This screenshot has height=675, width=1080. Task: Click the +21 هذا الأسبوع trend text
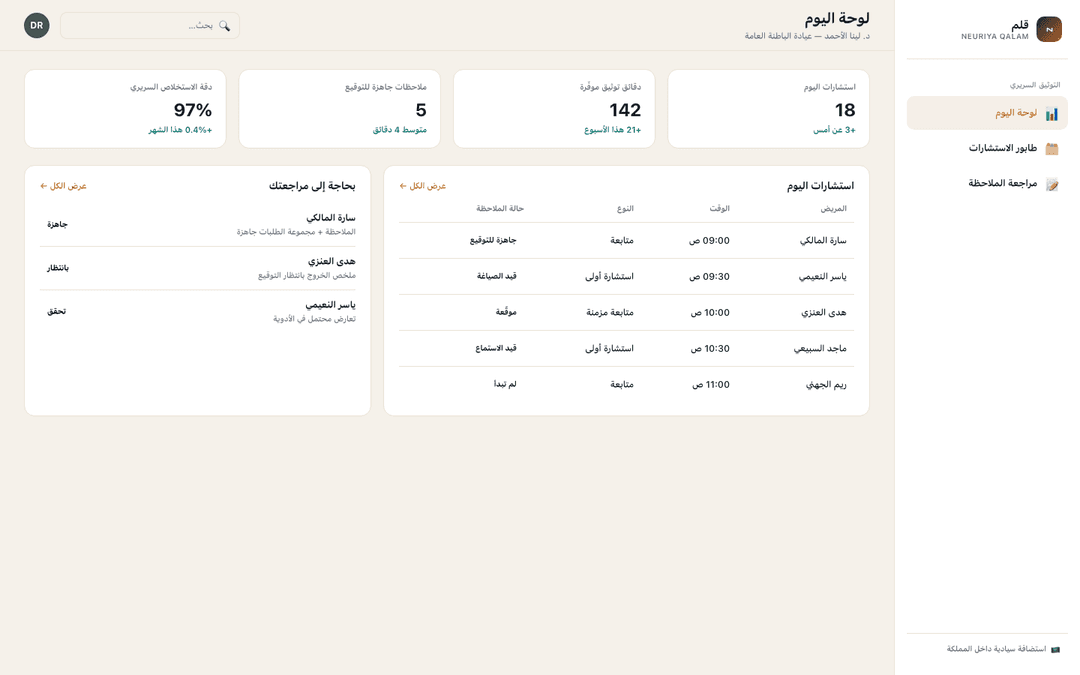(x=612, y=129)
